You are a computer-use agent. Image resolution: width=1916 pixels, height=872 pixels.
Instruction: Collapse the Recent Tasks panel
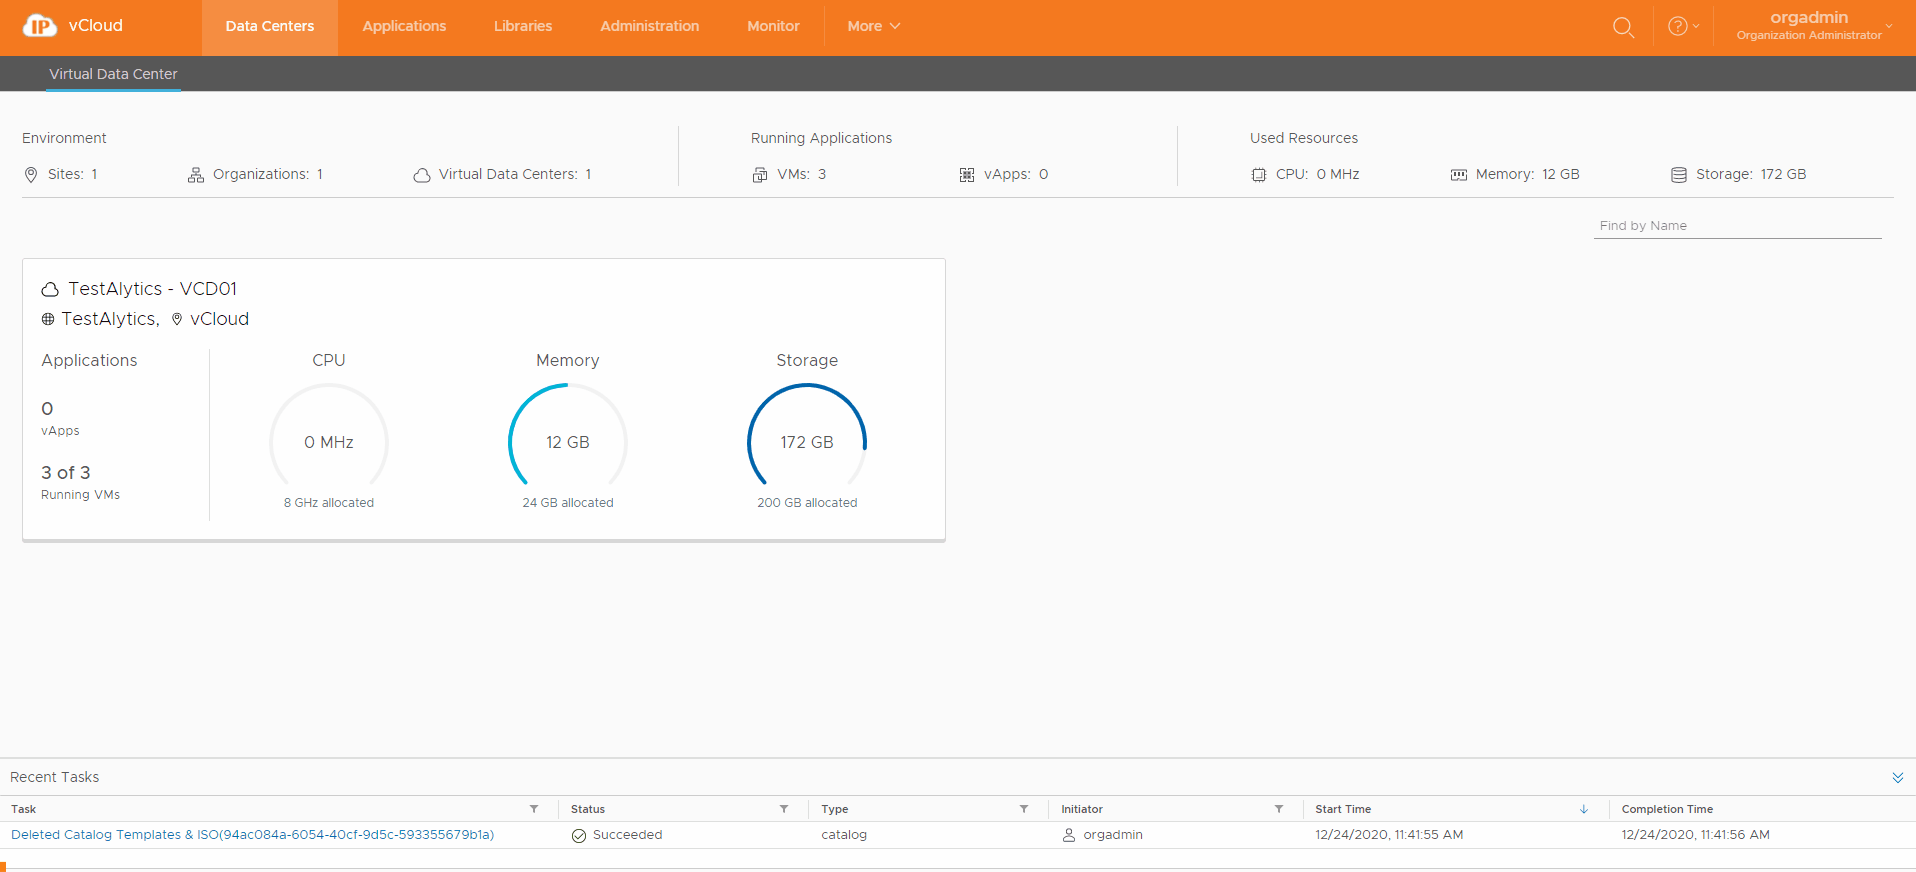pos(1897,777)
